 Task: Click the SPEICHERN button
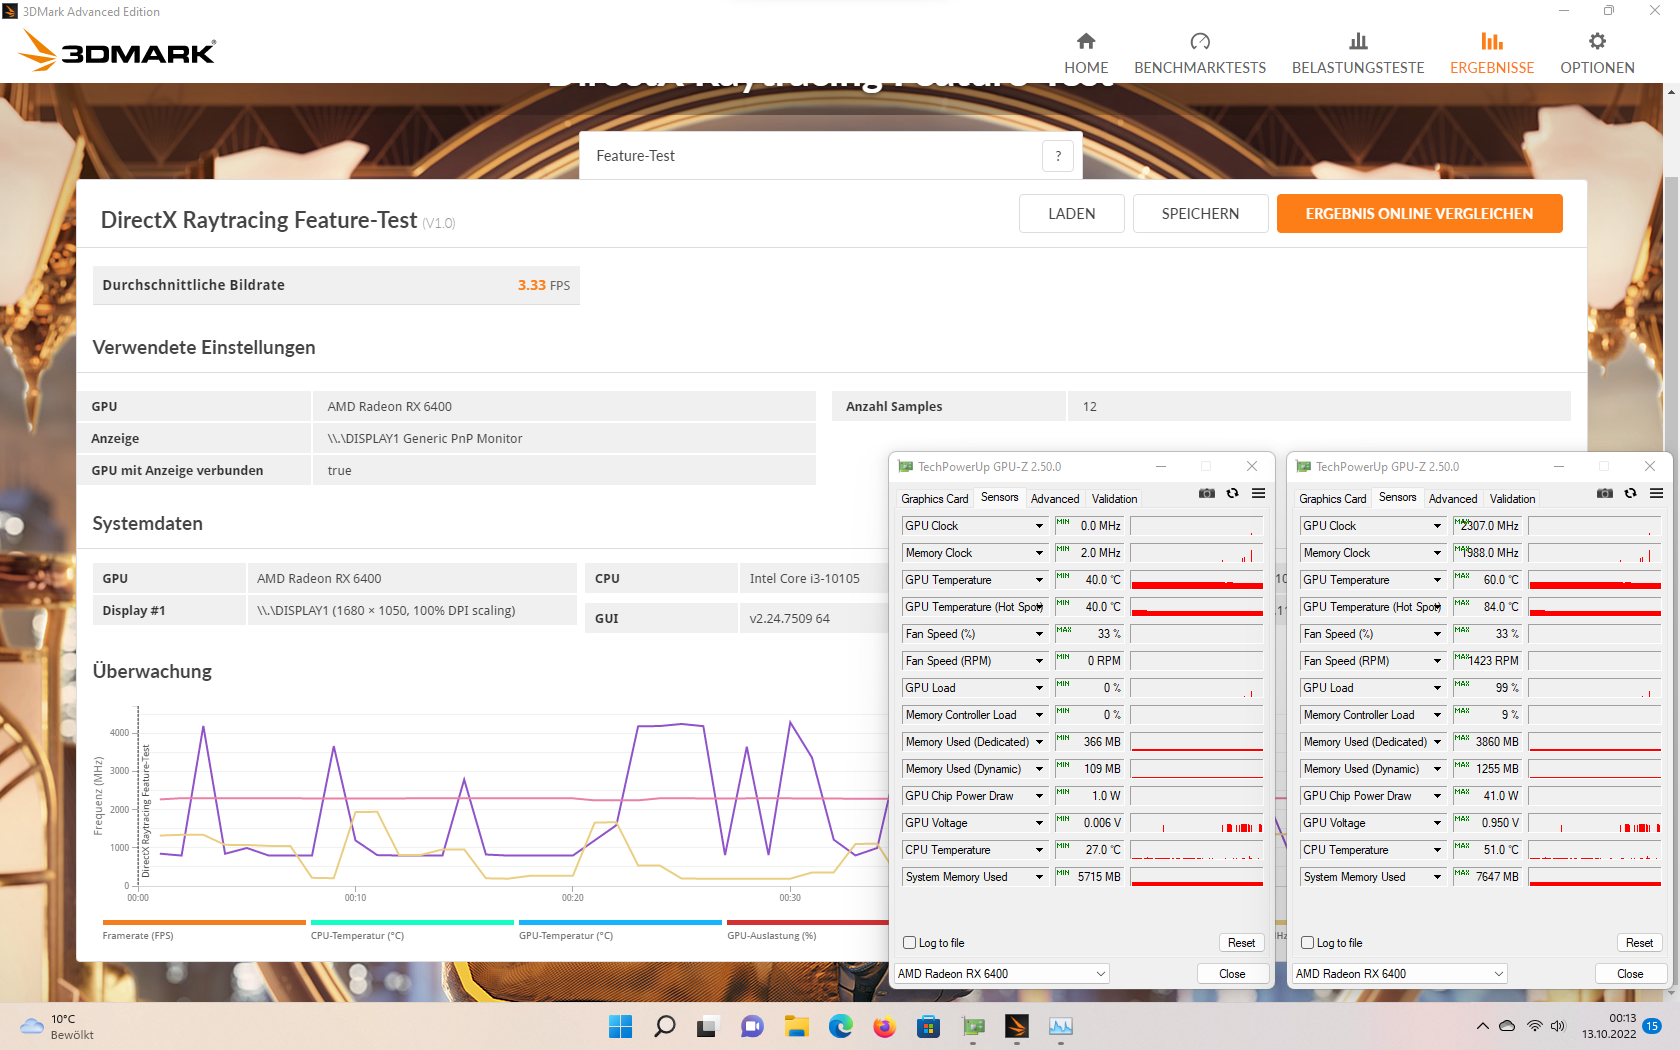point(1200,213)
